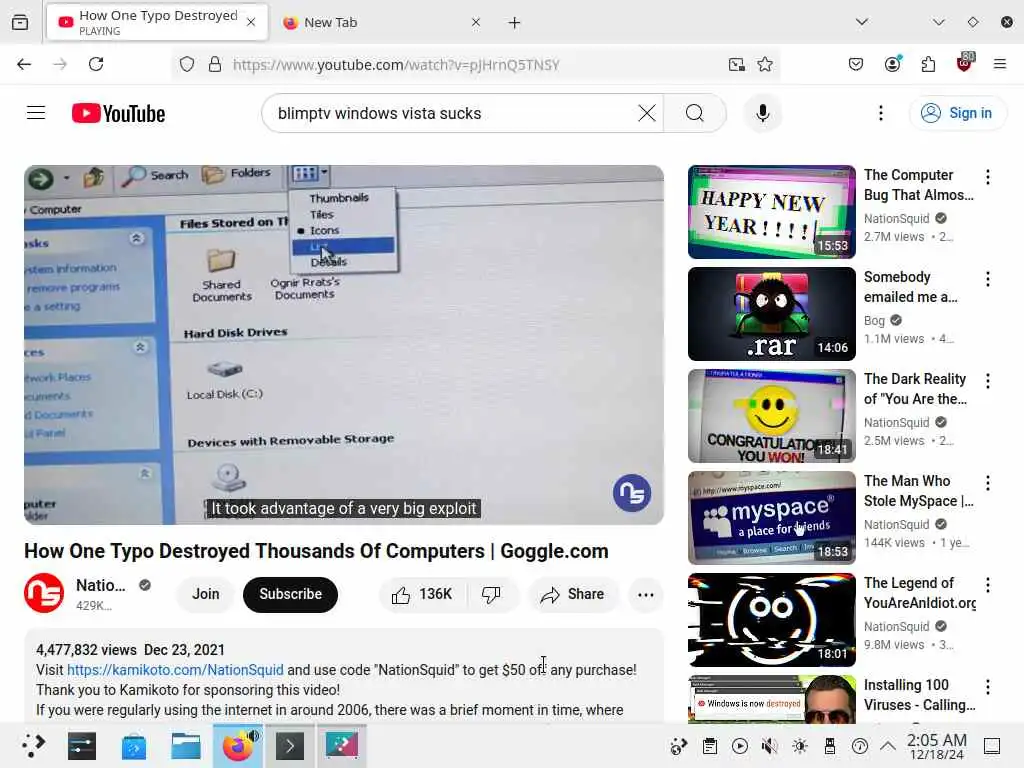Clear the YouTube search box text
This screenshot has height=768, width=1024.
pos(647,113)
